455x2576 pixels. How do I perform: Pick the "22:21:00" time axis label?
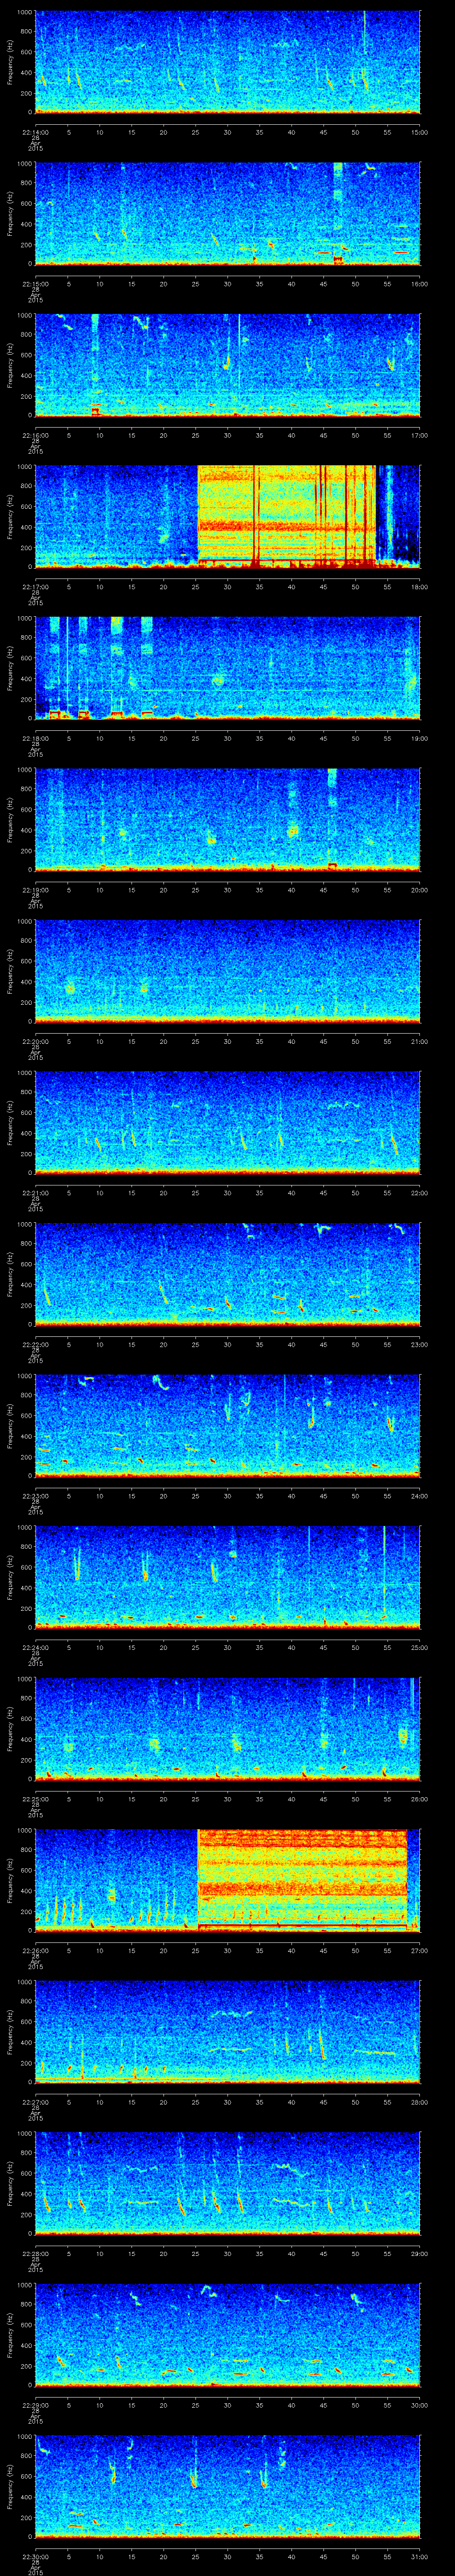click(x=35, y=1193)
